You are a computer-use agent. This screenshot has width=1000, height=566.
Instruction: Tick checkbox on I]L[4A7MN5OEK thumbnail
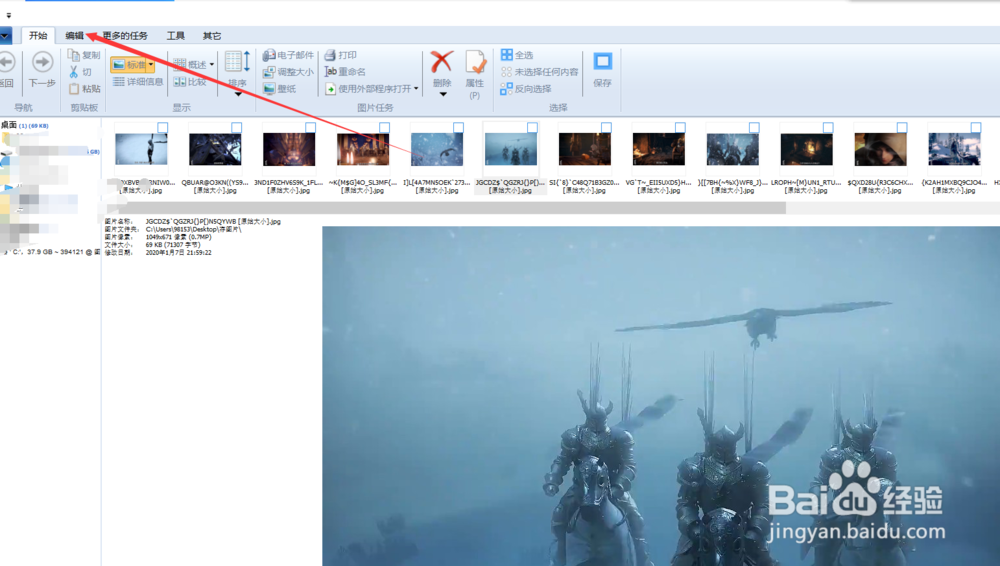tap(459, 128)
